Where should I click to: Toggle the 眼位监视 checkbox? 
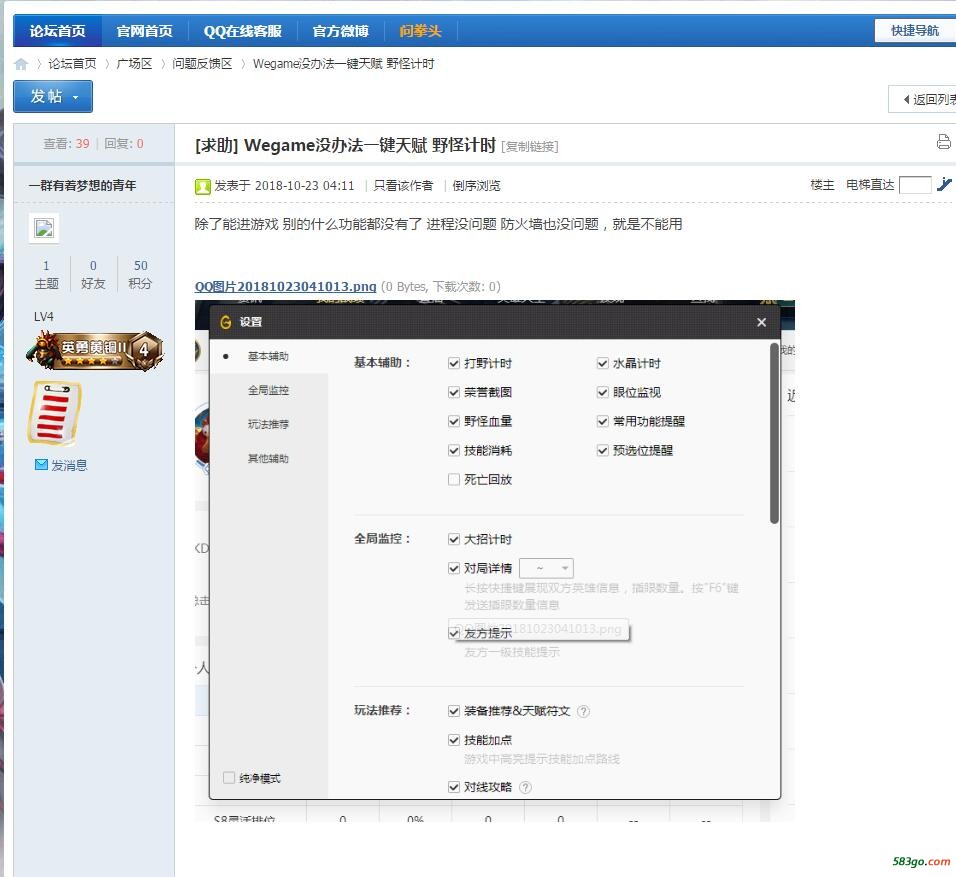point(602,392)
